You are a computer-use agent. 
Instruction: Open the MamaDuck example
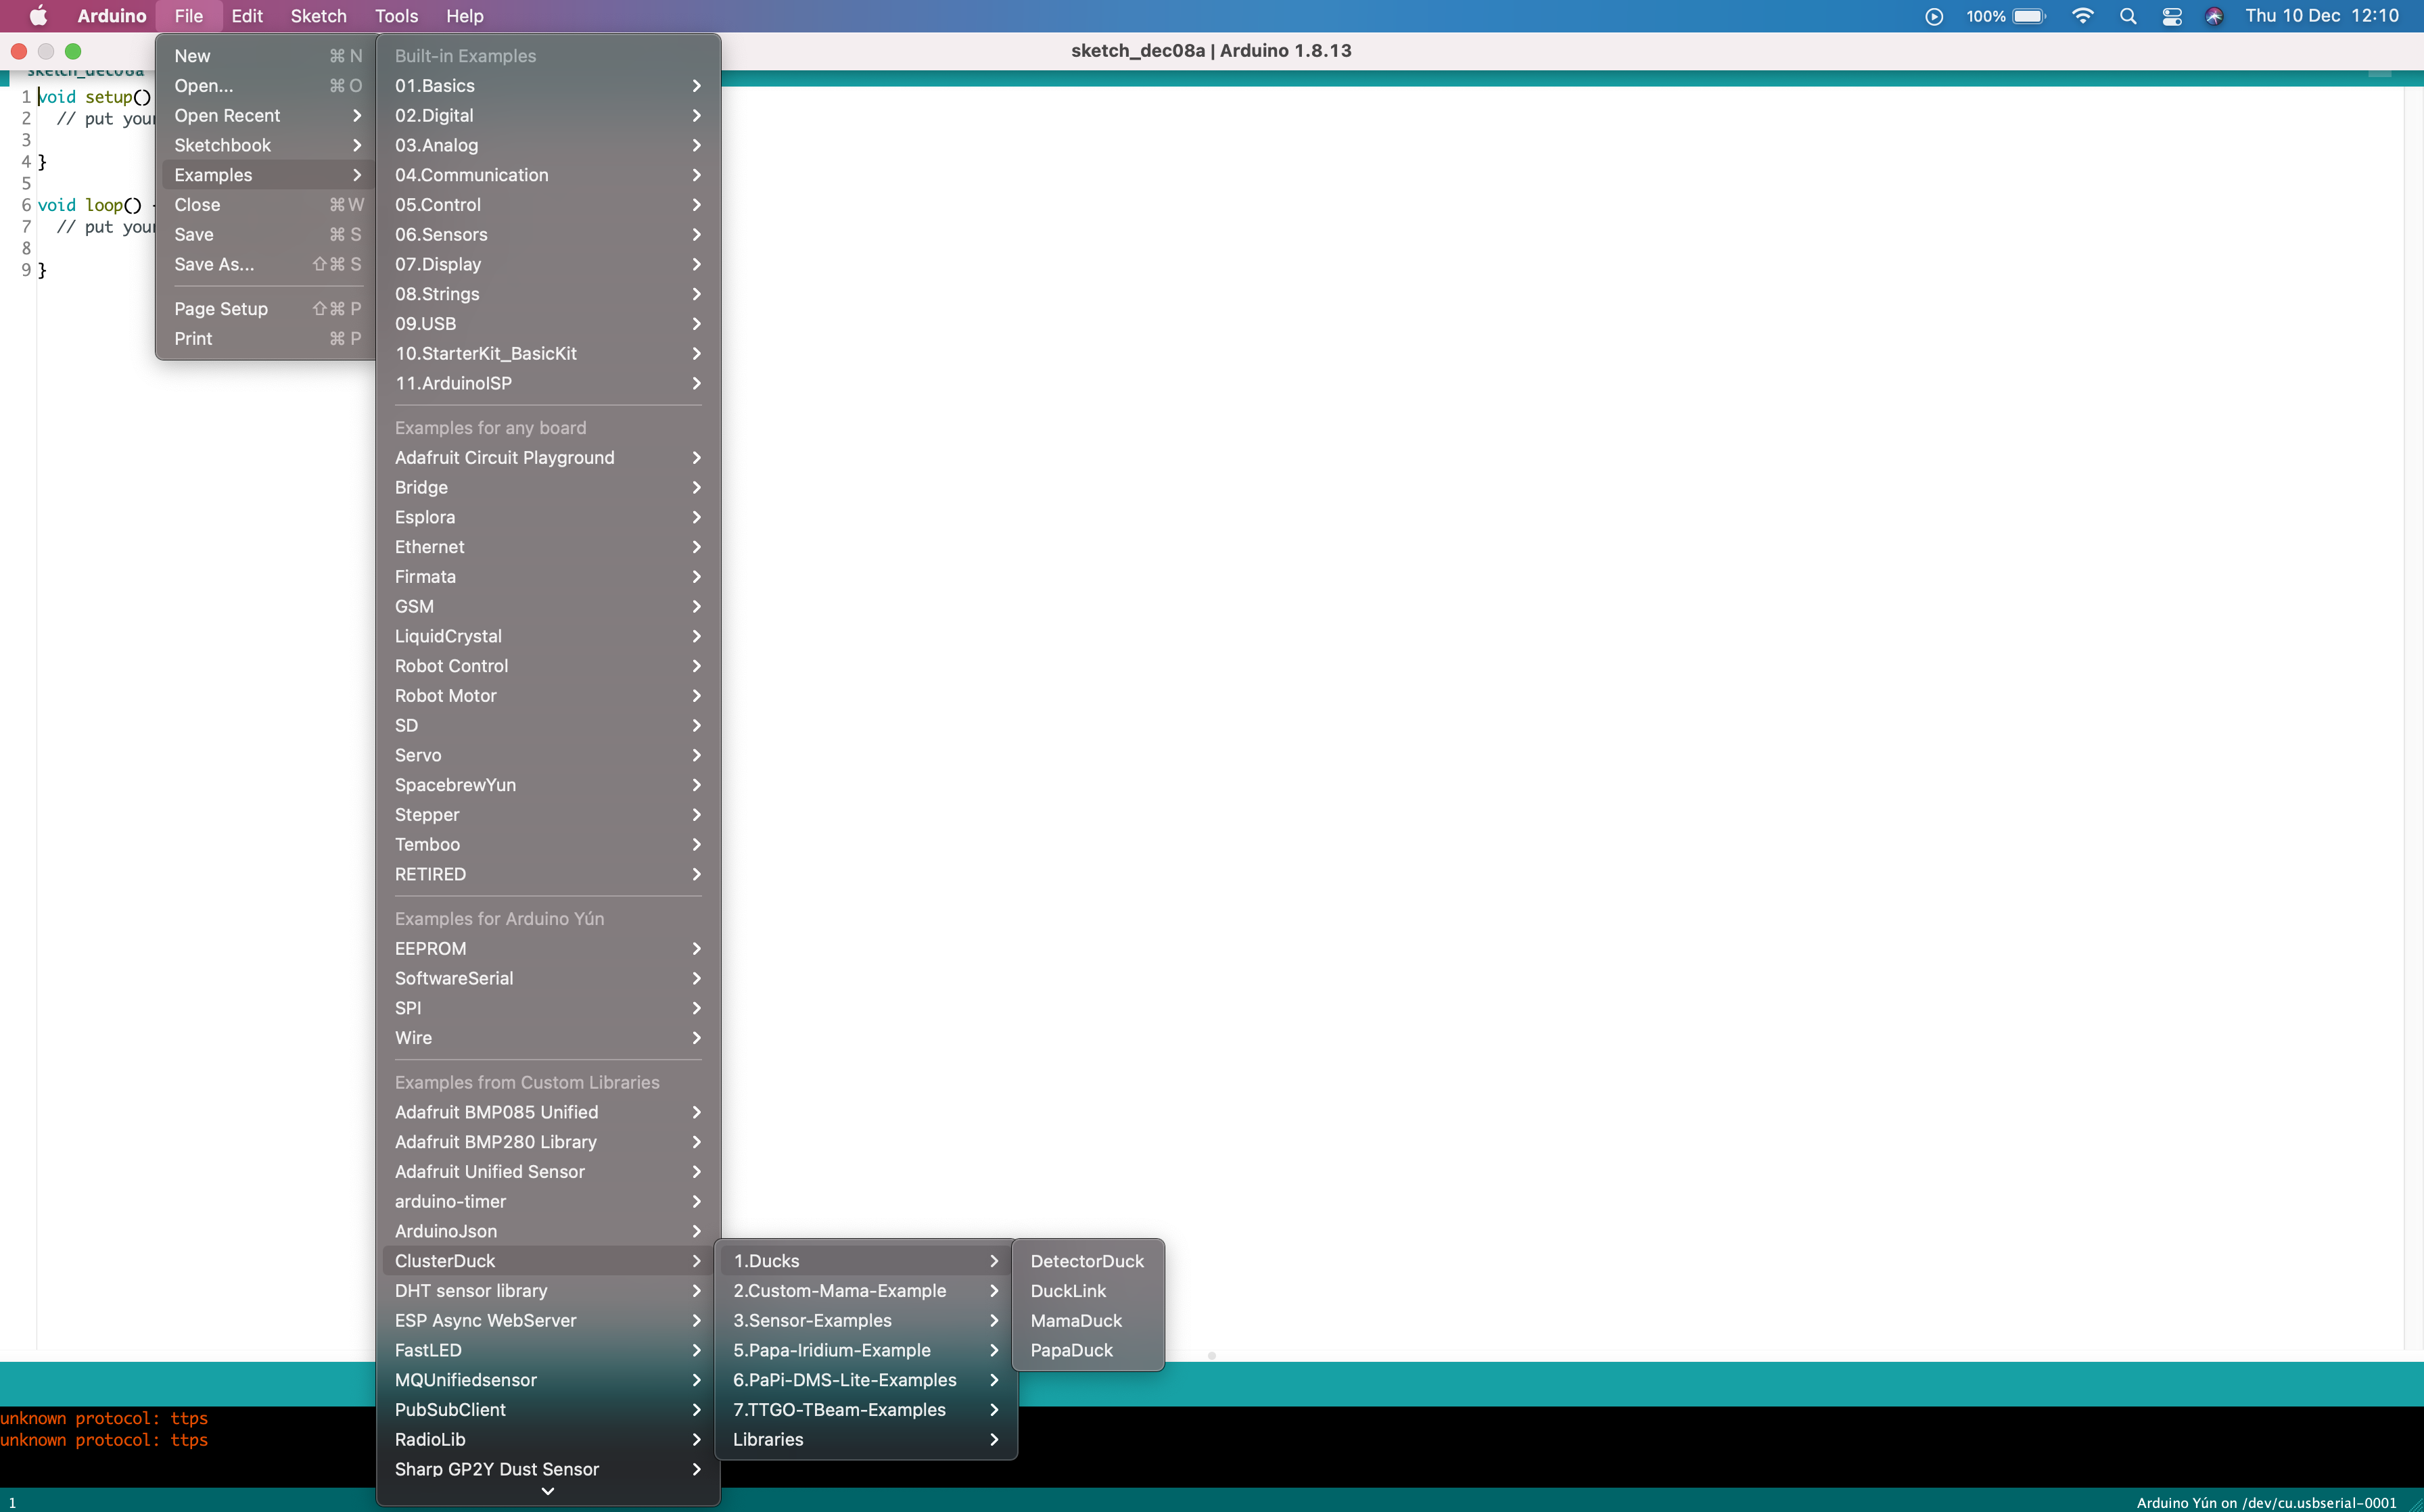click(x=1076, y=1321)
